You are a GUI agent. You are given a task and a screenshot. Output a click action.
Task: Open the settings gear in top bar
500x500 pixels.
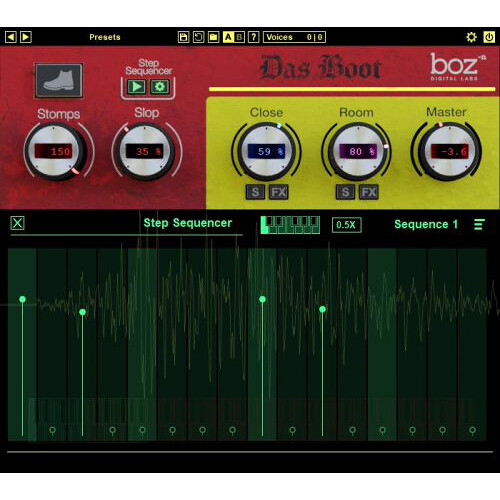pyautogui.click(x=471, y=37)
